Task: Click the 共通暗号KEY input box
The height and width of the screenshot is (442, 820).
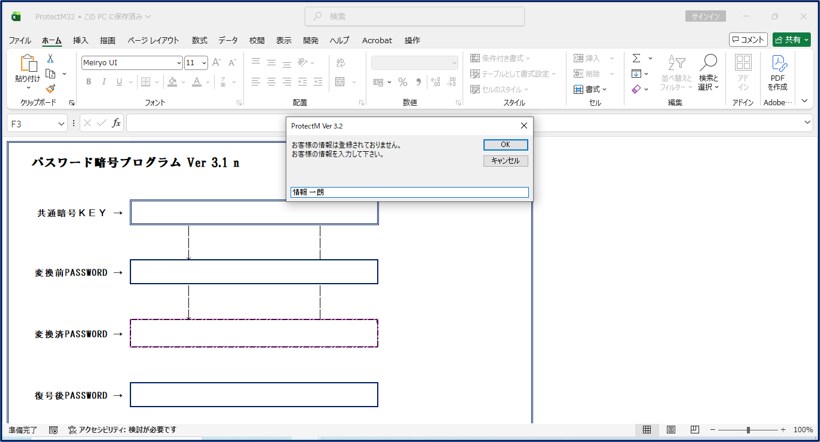Action: click(254, 212)
